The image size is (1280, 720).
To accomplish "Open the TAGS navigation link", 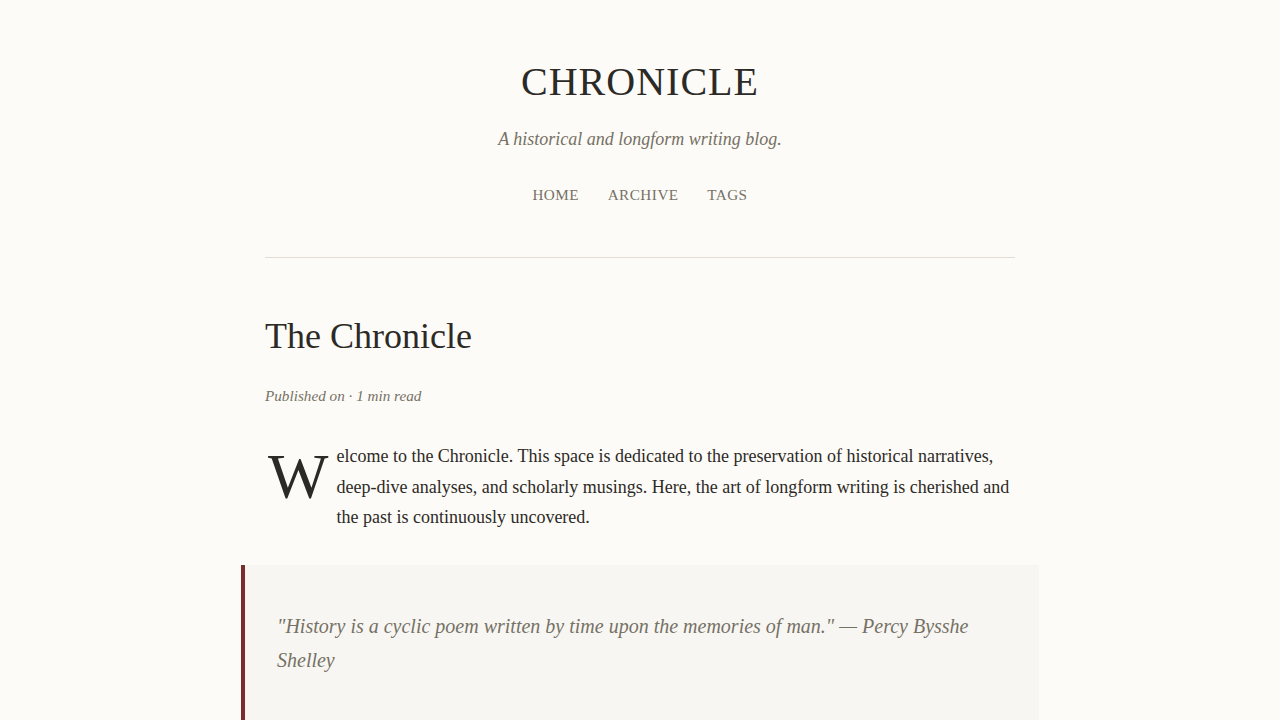I will pos(727,195).
